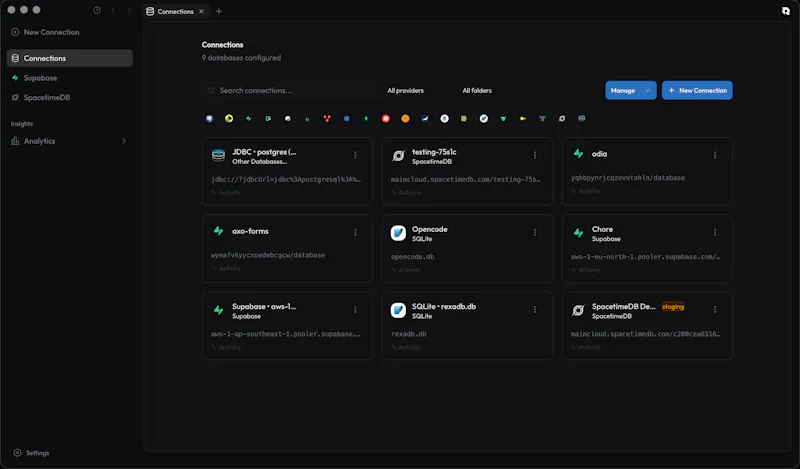Expand the Manage button dropdown arrow
The image size is (800, 469).
click(647, 90)
